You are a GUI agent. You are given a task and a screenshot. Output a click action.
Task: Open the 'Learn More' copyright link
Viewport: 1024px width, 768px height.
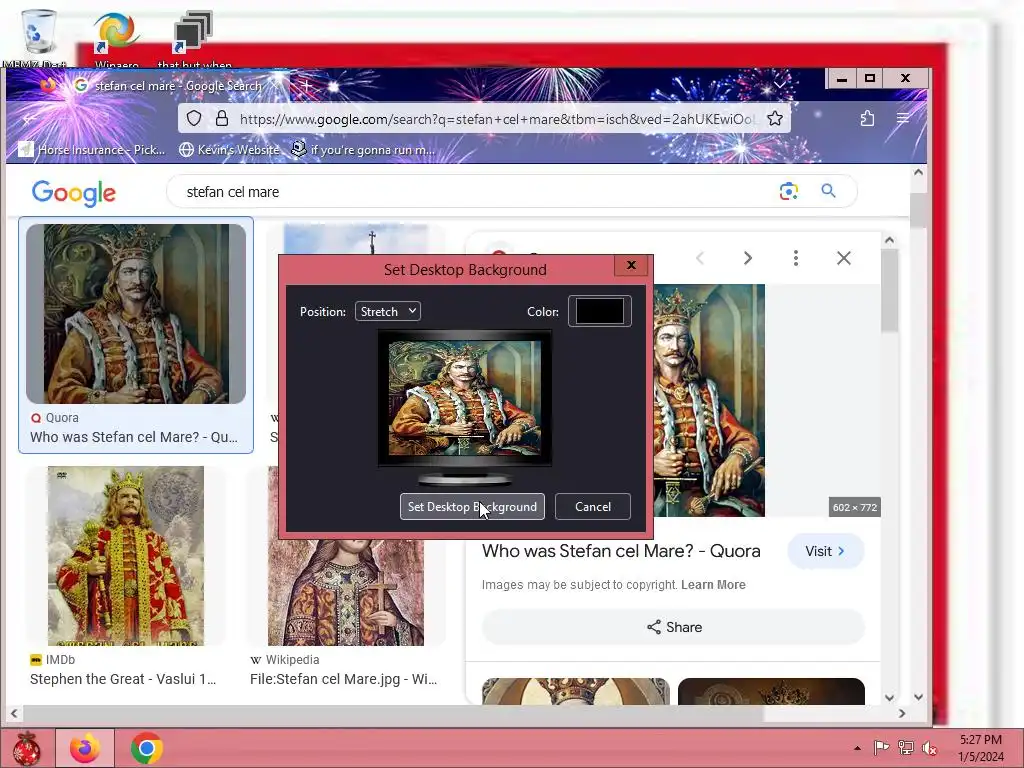713,584
